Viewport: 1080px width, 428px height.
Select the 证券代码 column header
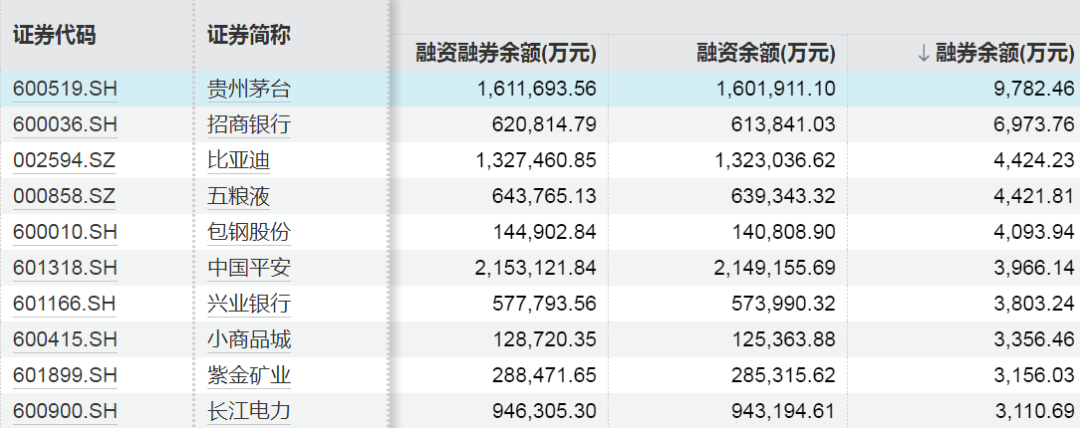(54, 36)
